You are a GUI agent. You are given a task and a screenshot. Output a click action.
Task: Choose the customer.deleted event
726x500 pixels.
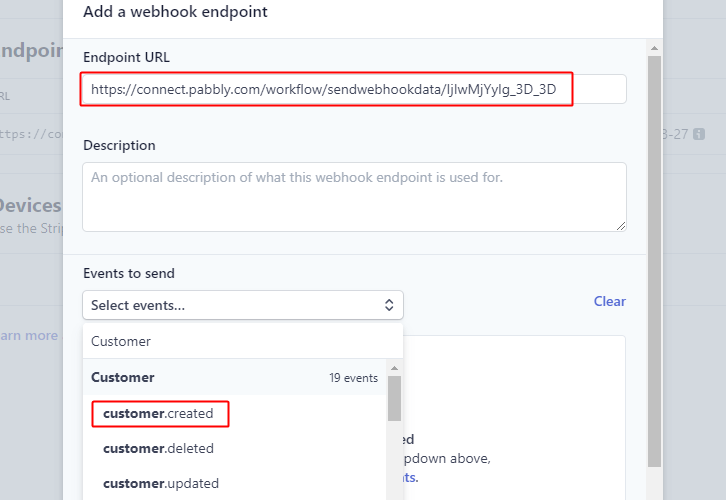coord(158,448)
